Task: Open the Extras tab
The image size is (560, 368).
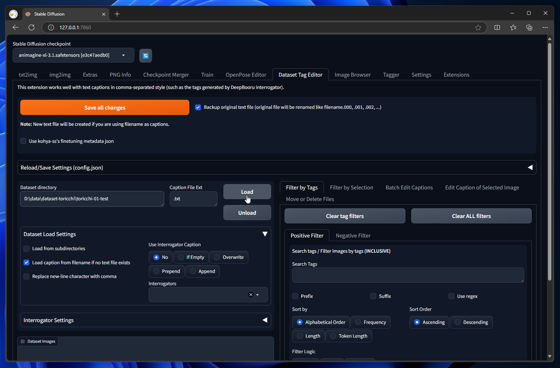Action: coord(90,75)
